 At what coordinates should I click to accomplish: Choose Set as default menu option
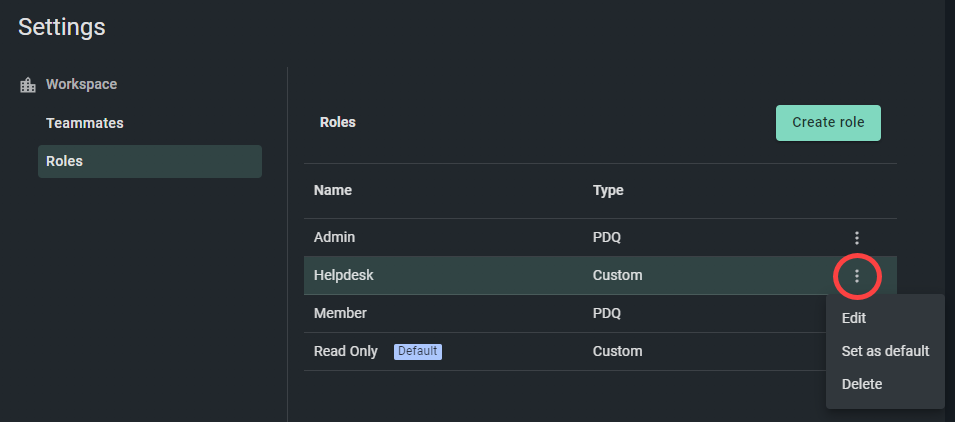point(885,351)
